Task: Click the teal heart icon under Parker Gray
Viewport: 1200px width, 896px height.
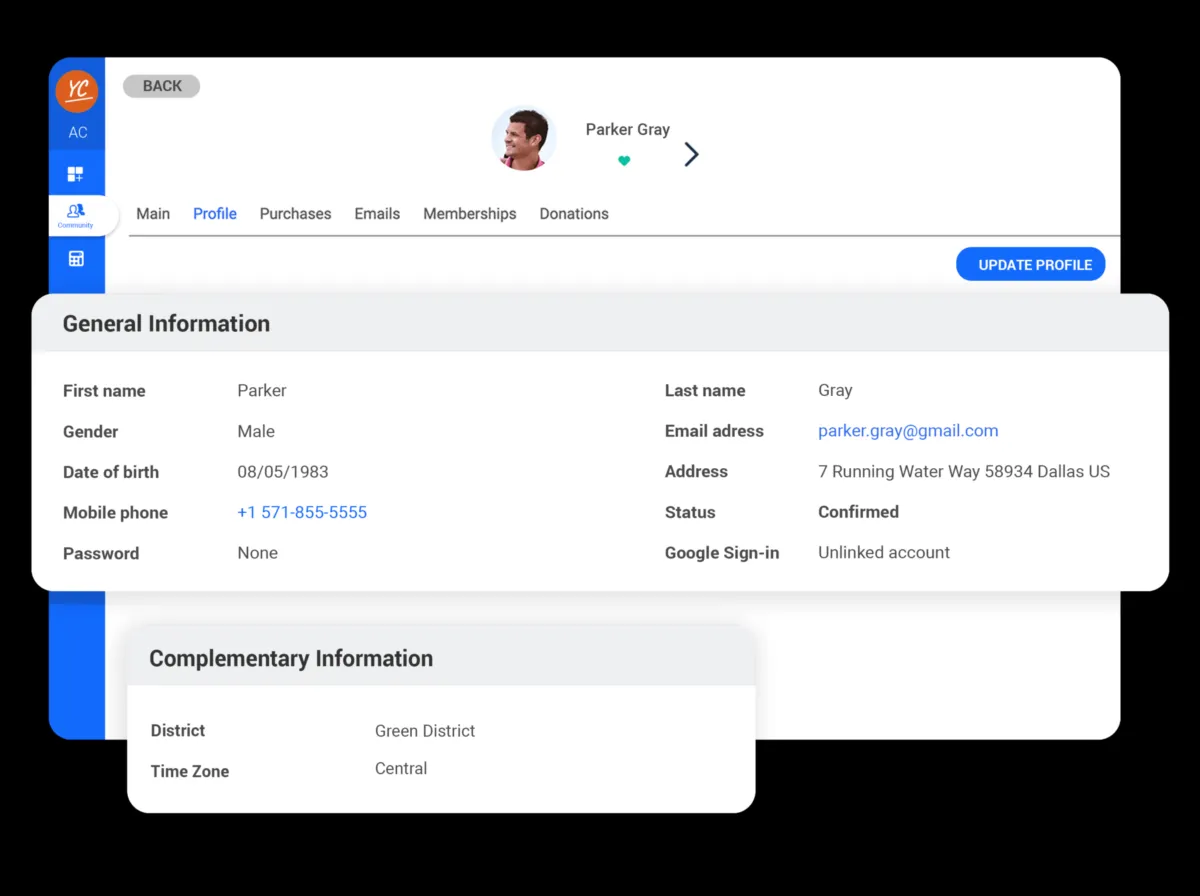Action: click(624, 160)
